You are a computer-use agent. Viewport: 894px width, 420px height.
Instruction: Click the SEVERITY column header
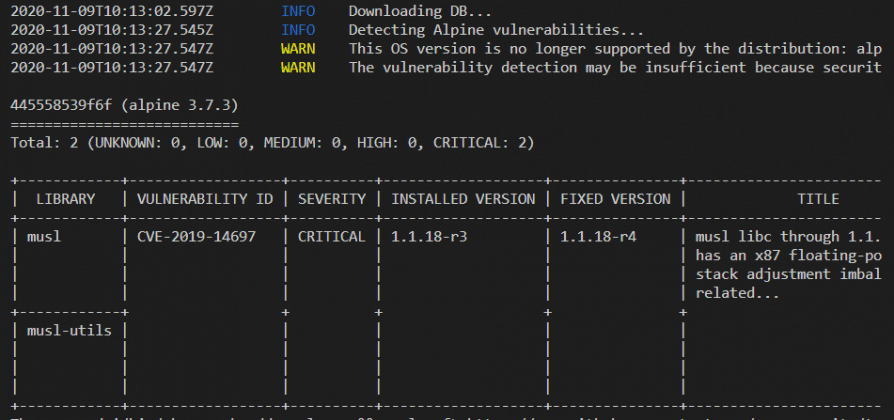pos(331,199)
